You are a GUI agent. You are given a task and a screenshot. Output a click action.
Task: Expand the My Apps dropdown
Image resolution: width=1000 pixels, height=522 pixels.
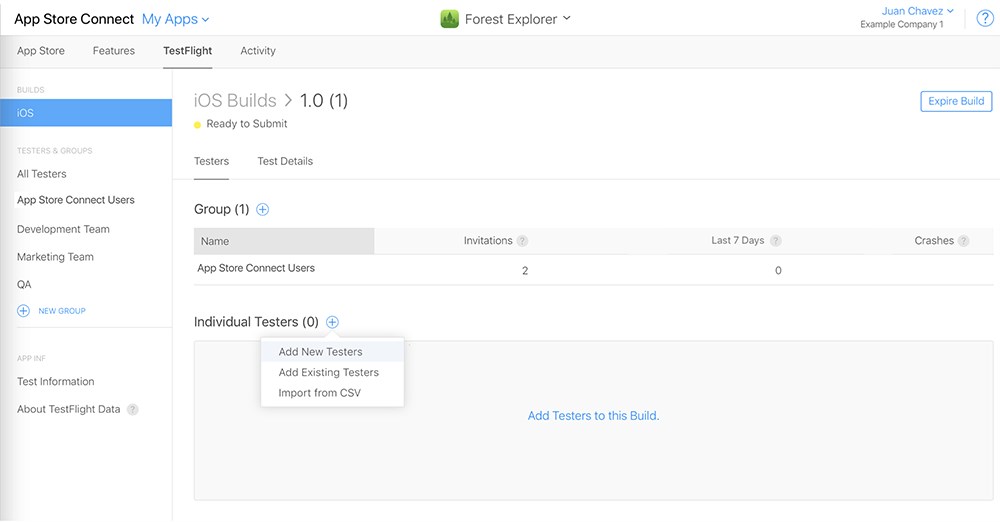coord(175,19)
